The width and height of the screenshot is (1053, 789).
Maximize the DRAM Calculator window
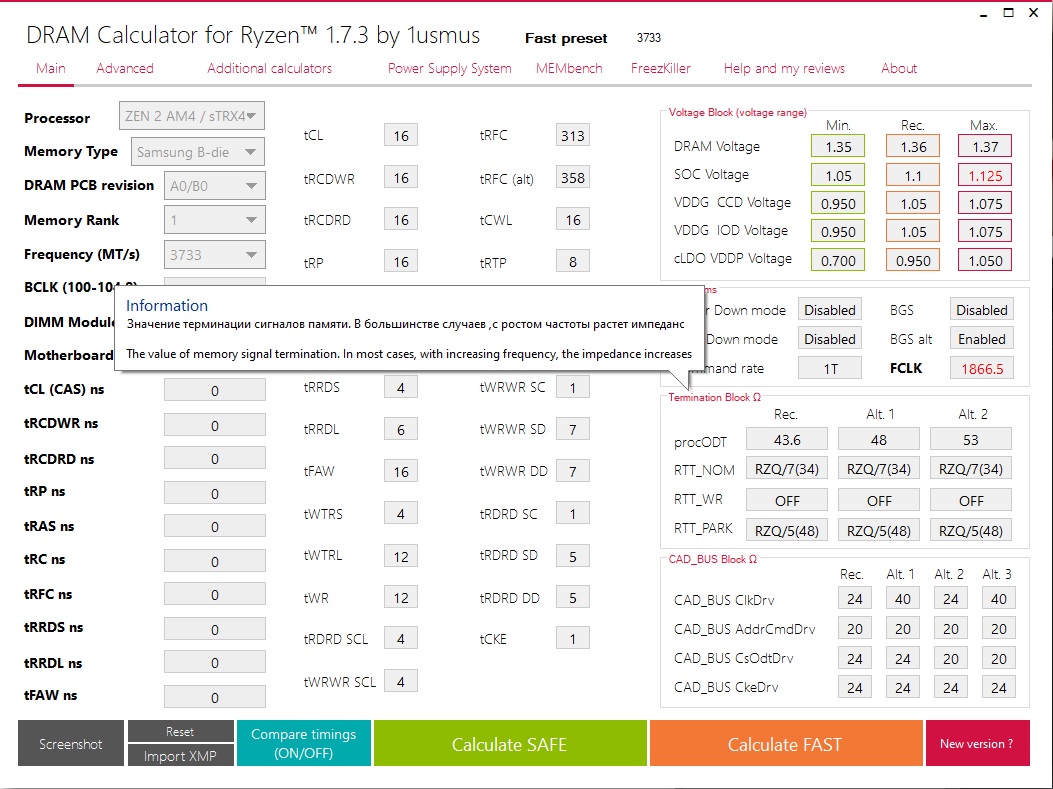1009,13
